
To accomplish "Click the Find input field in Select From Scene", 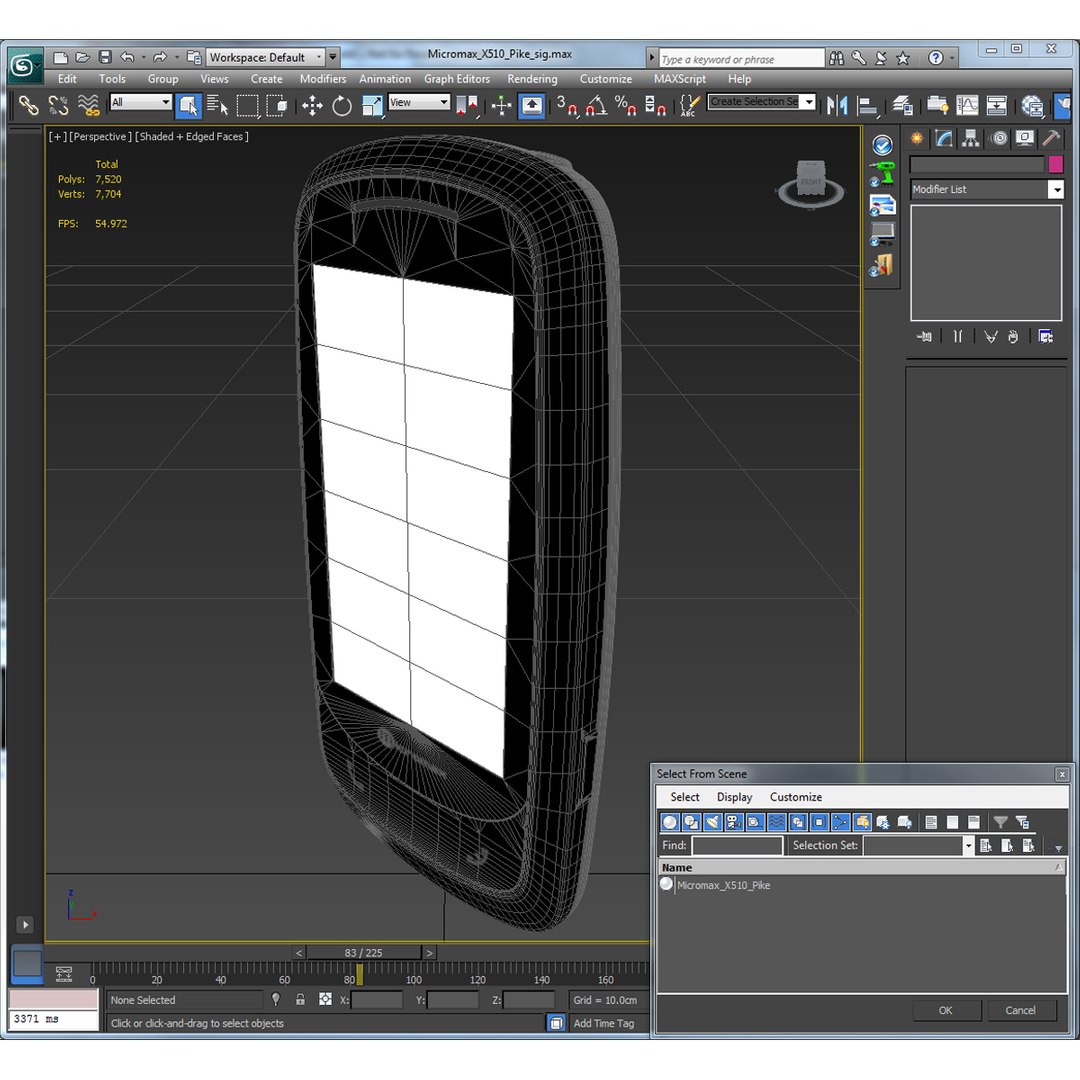I will coord(738,845).
